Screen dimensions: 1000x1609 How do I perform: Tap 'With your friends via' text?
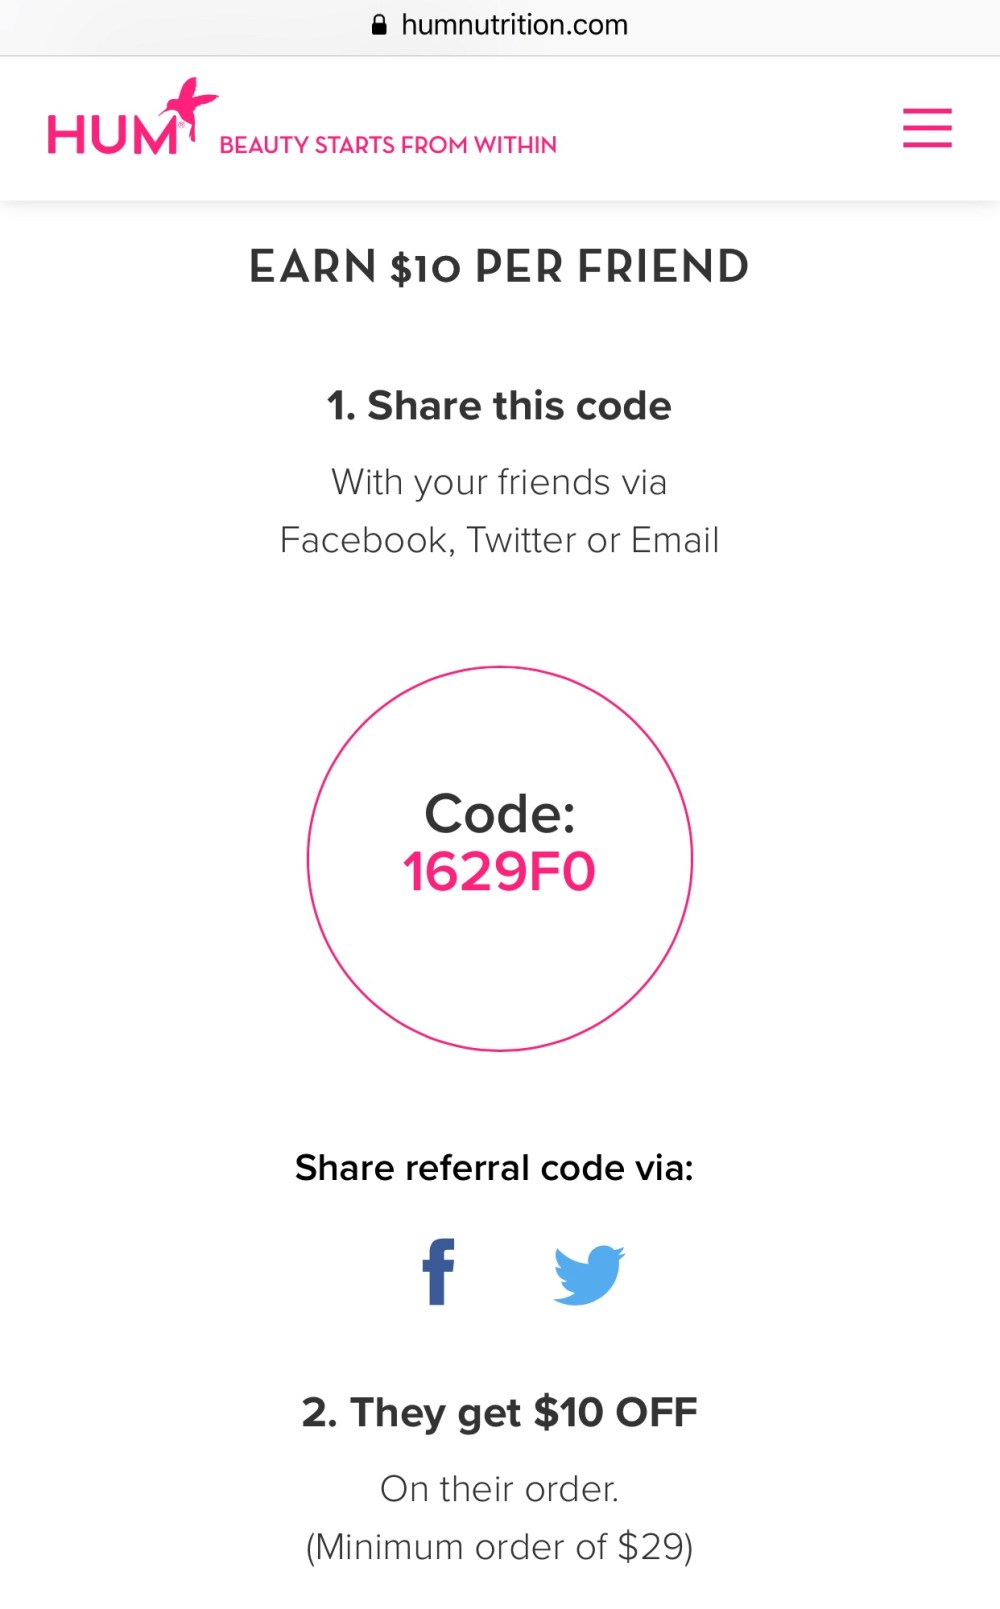click(499, 482)
